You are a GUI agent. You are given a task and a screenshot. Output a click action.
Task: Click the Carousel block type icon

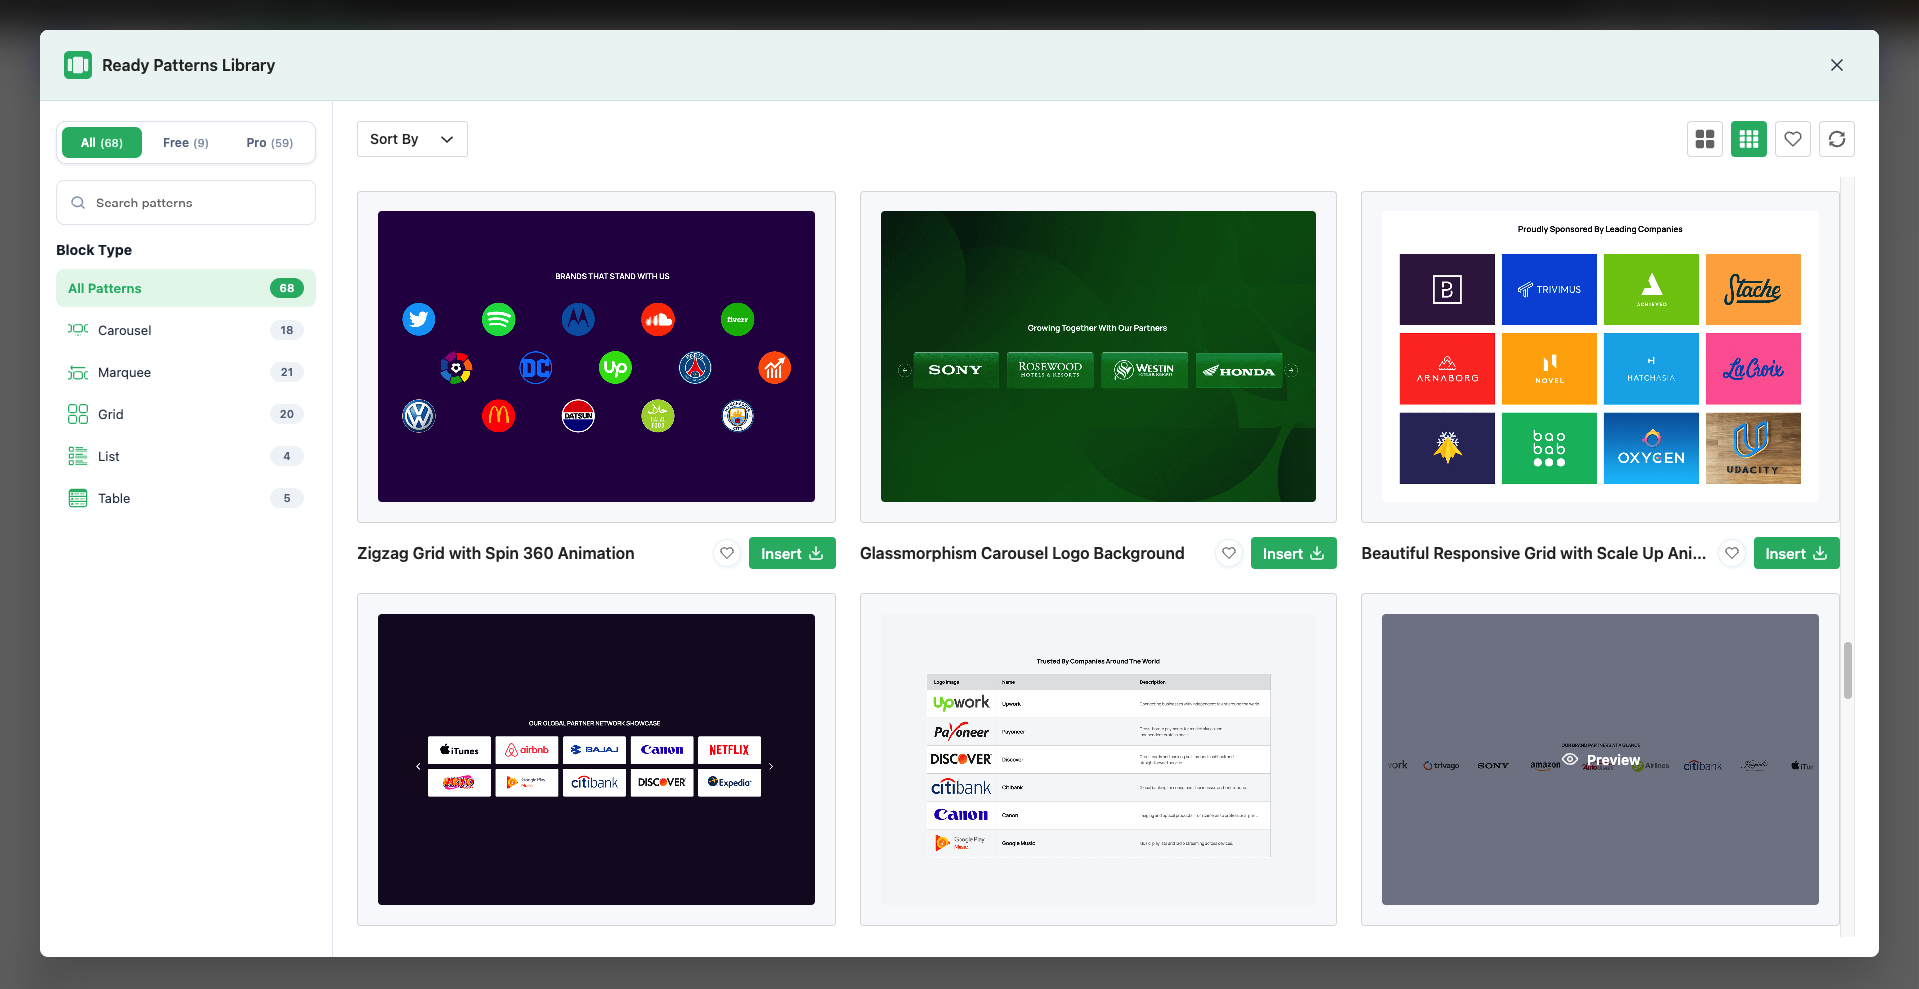(78, 330)
